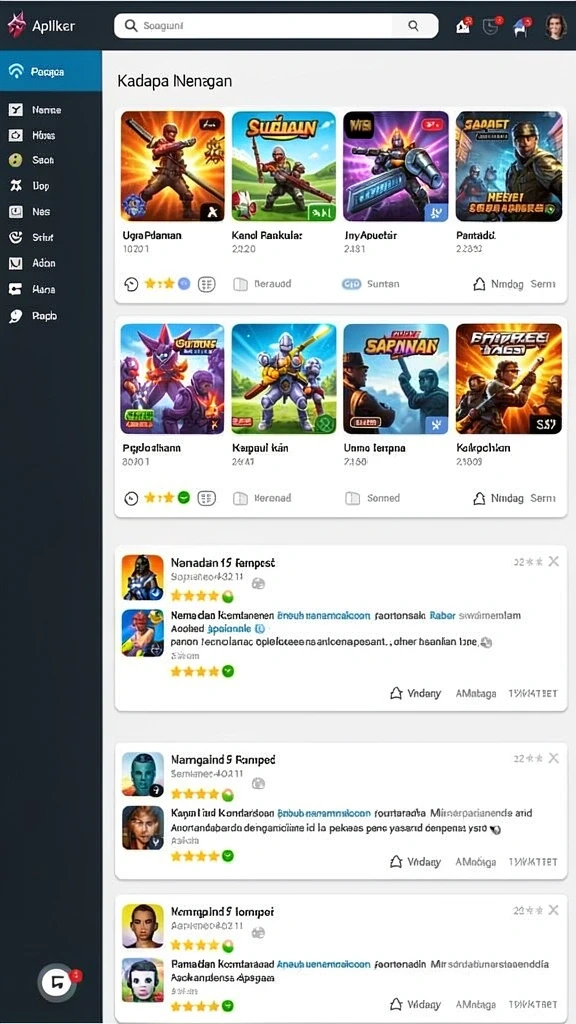Open the JnyApuetar game thumbnail
This screenshot has width=576, height=1024.
(396, 166)
